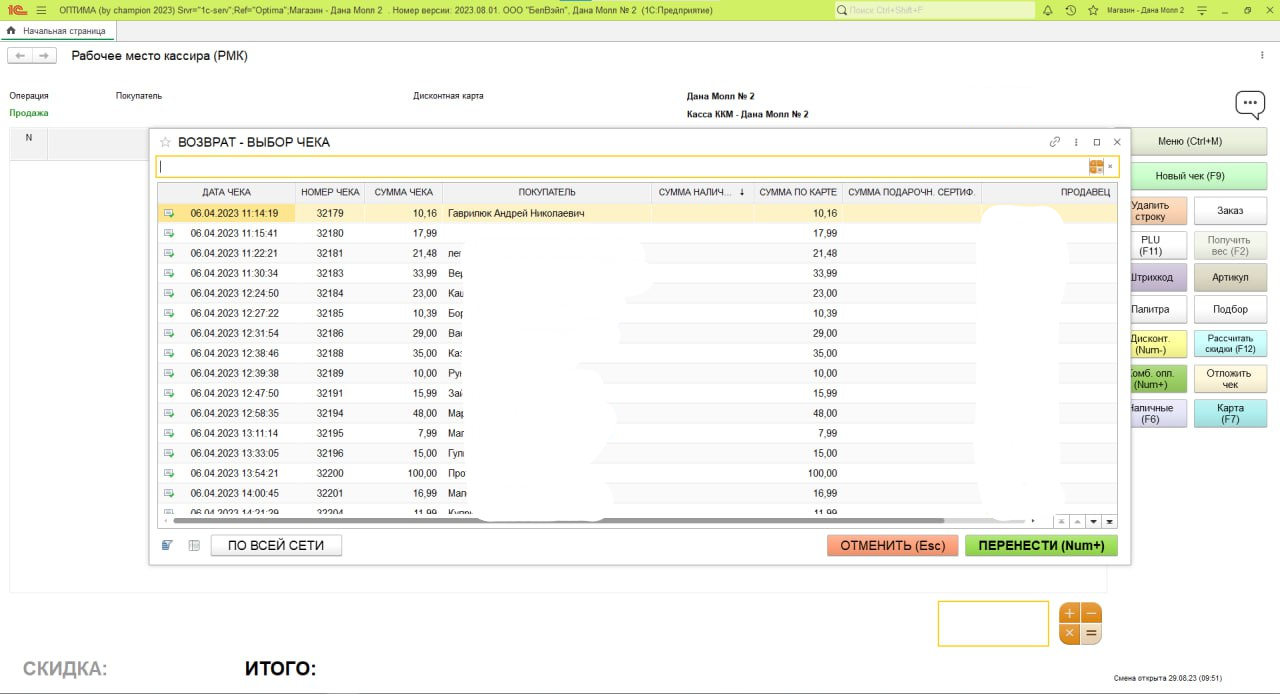This screenshot has height=694, width=1280.
Task: Open favorites star in title bar
Action: pyautogui.click(x=1093, y=10)
